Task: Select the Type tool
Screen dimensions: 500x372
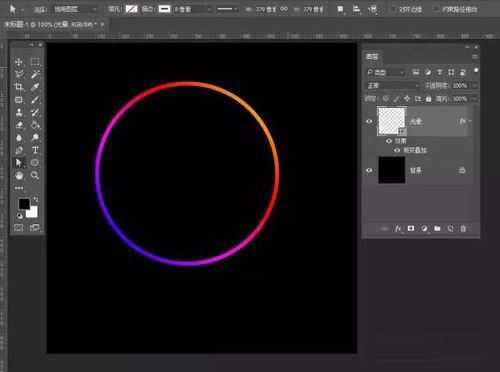Action: click(x=35, y=150)
